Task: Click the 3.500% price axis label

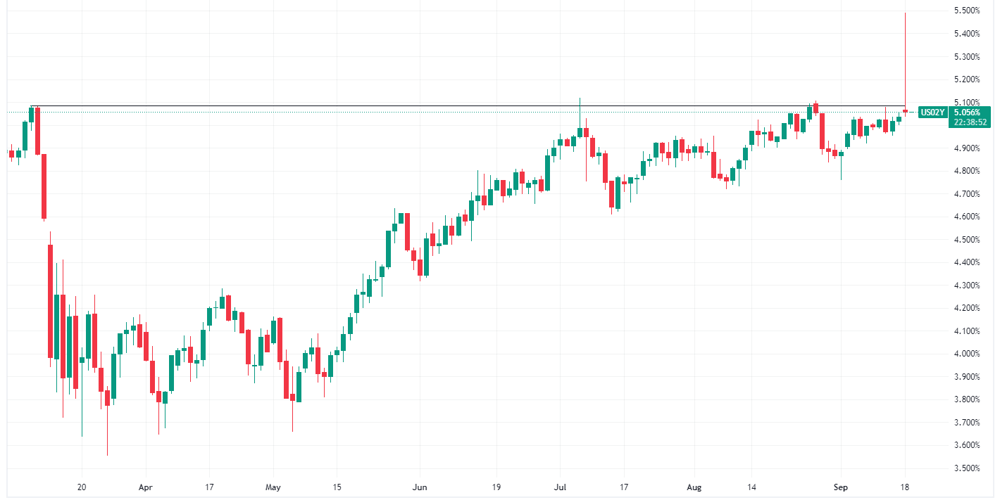Action: point(967,468)
